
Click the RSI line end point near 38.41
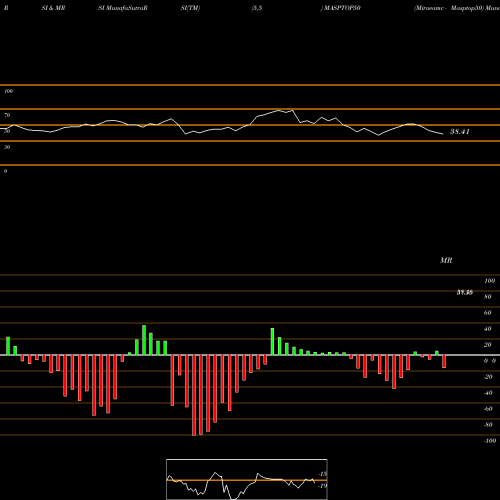[442, 134]
